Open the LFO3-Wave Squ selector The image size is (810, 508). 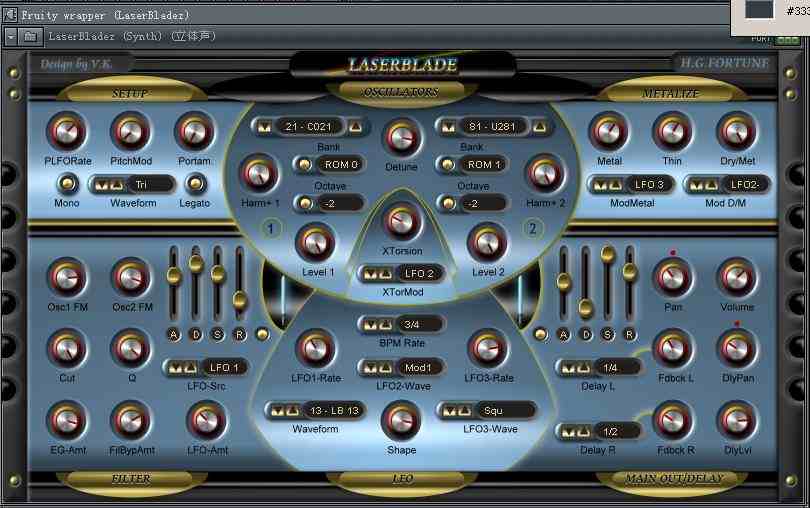tap(486, 411)
